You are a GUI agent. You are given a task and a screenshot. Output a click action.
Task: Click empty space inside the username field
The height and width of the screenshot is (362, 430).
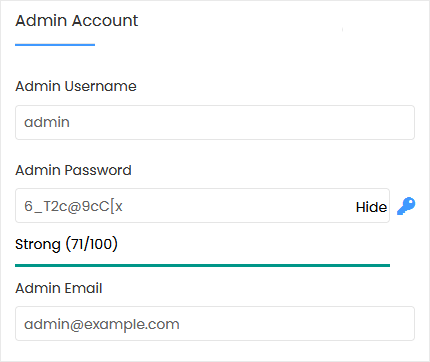(x=242, y=122)
